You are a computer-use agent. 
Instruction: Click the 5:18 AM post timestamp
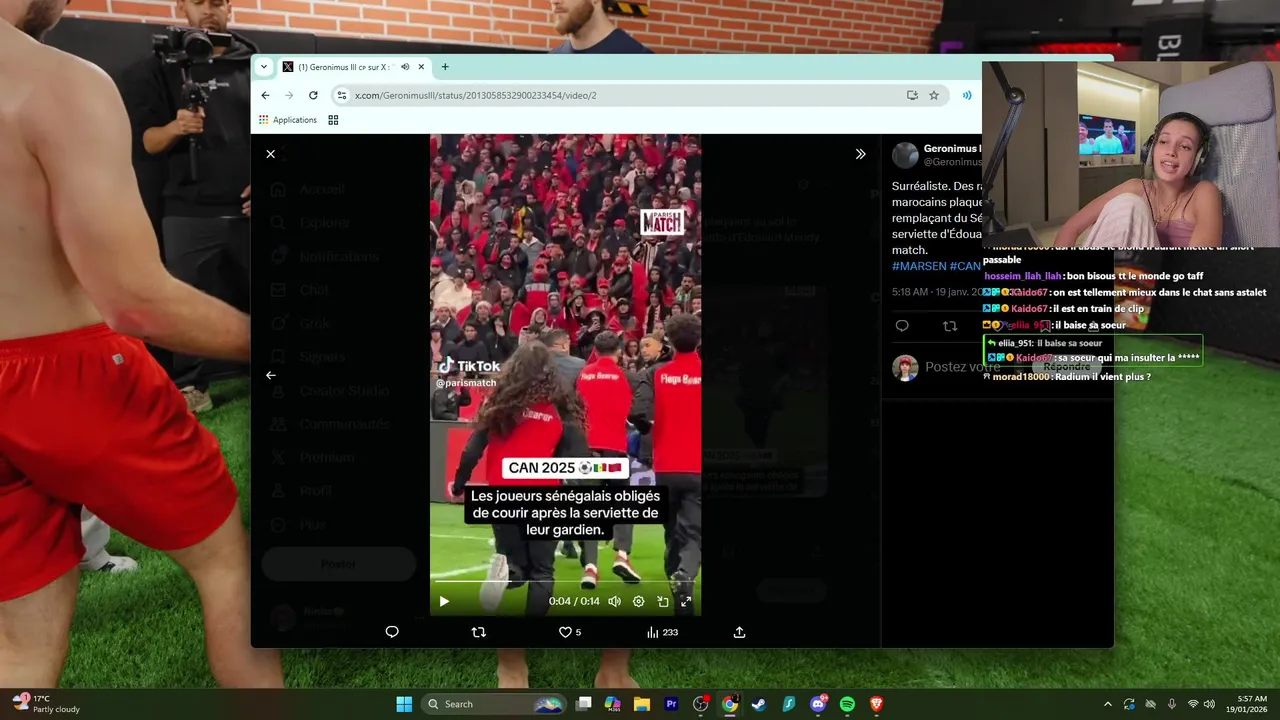[x=937, y=292]
